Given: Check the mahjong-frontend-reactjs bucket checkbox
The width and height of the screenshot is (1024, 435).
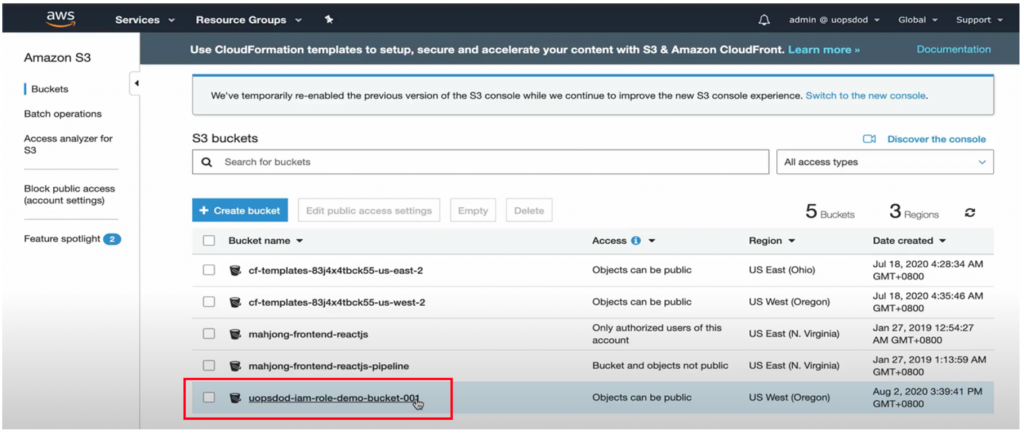Looking at the screenshot, I should pos(209,333).
